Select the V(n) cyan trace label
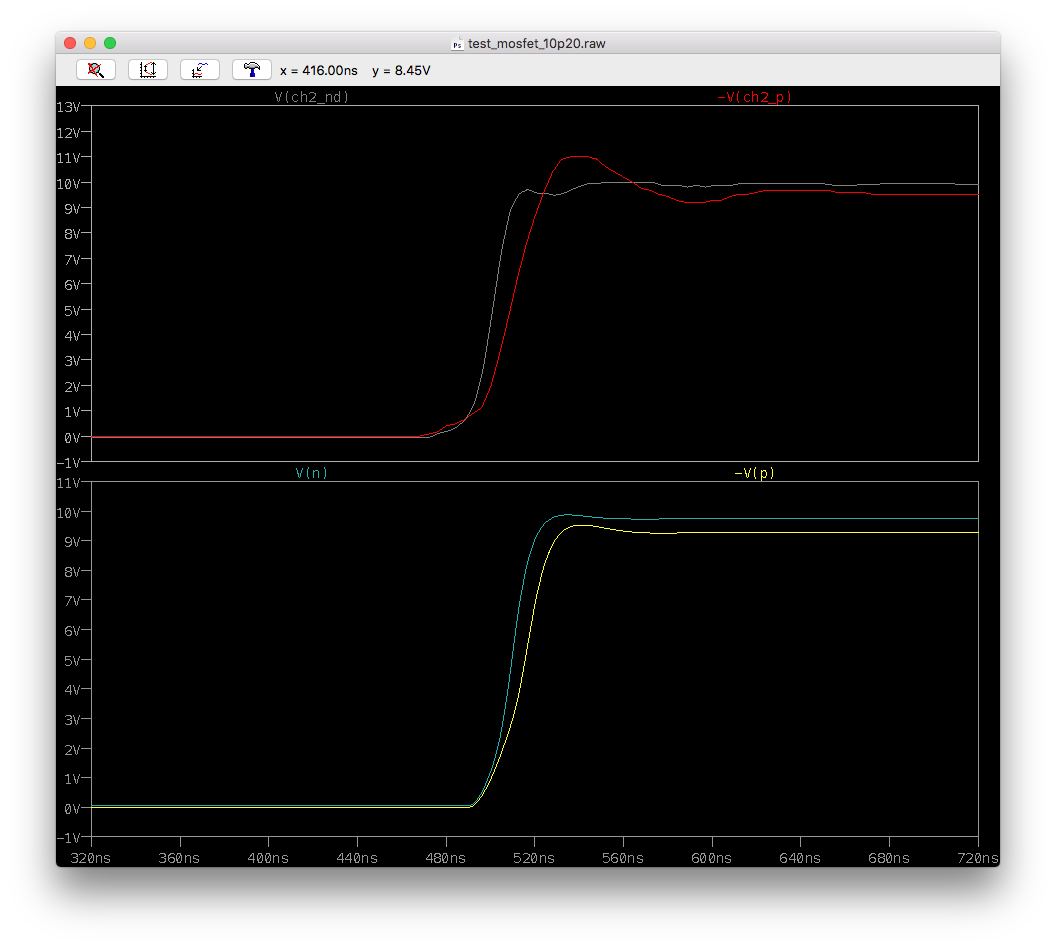Image resolution: width=1056 pixels, height=947 pixels. click(x=312, y=473)
